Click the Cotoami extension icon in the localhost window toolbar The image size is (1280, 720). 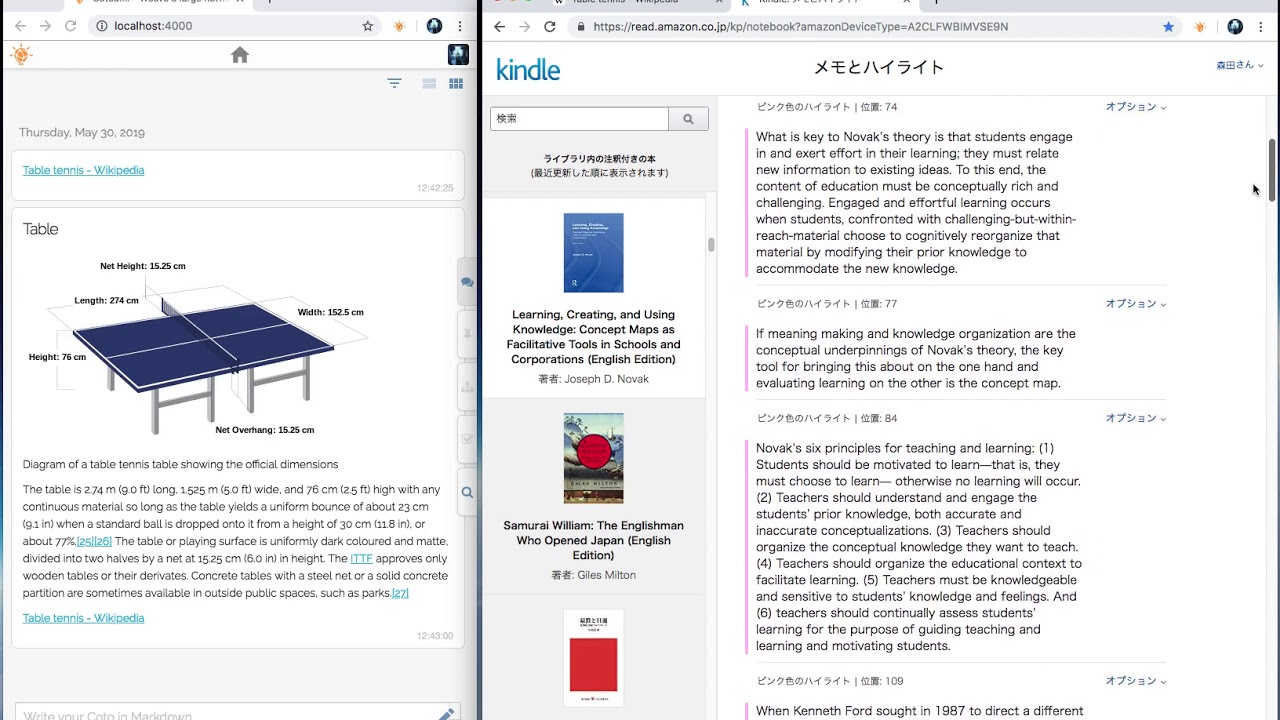[399, 26]
